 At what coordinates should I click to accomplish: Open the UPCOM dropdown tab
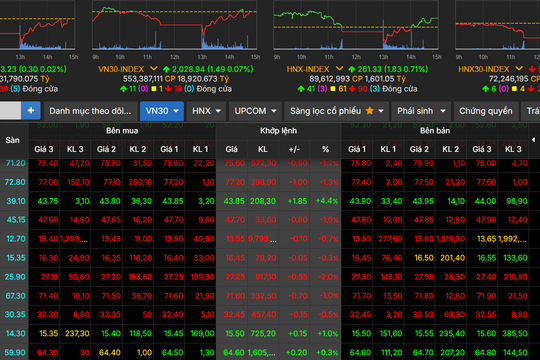pos(255,111)
